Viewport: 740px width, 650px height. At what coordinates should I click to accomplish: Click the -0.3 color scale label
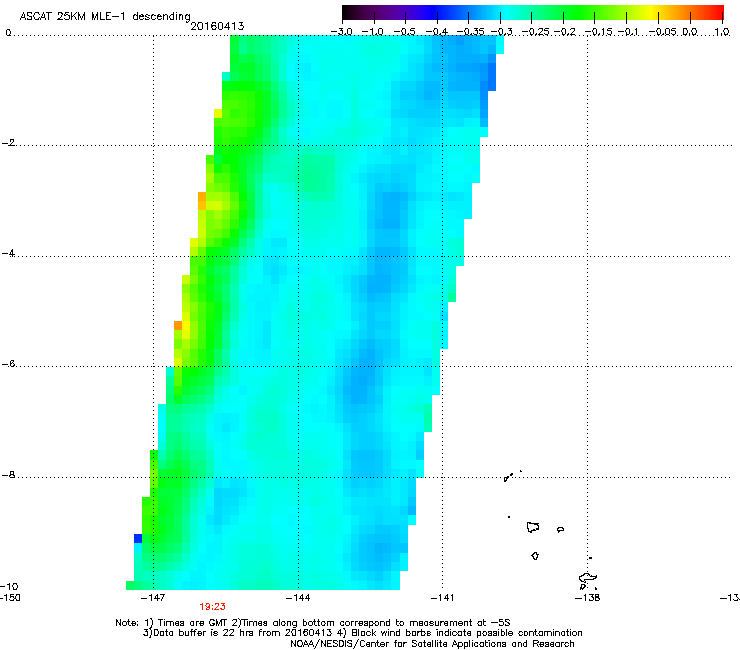tap(501, 32)
